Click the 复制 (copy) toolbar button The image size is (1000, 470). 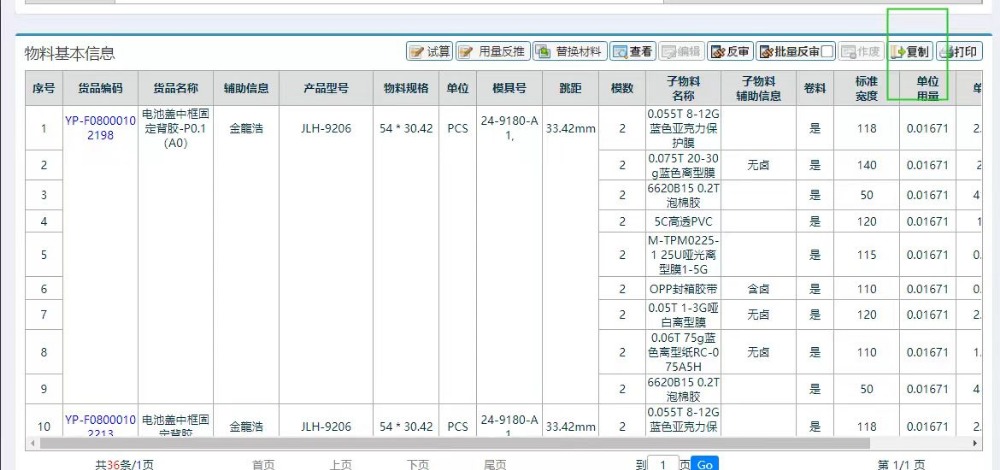[x=910, y=52]
